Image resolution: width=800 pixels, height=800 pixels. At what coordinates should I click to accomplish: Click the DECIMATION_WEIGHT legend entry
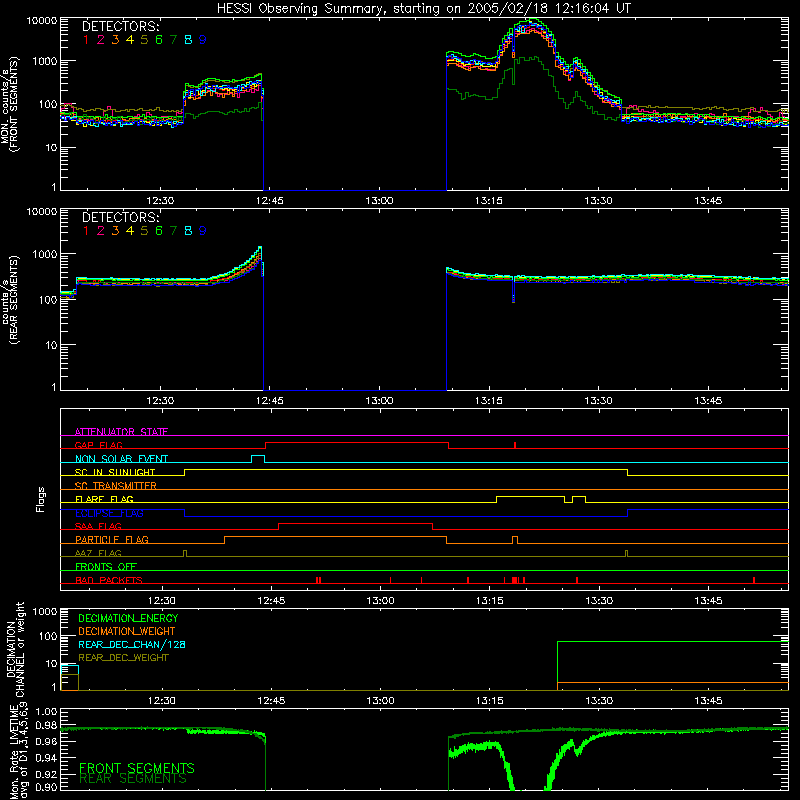pyautogui.click(x=127, y=632)
